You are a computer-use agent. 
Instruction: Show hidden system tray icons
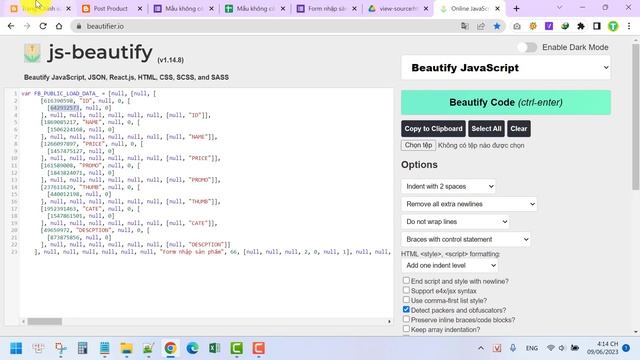click(x=481, y=348)
